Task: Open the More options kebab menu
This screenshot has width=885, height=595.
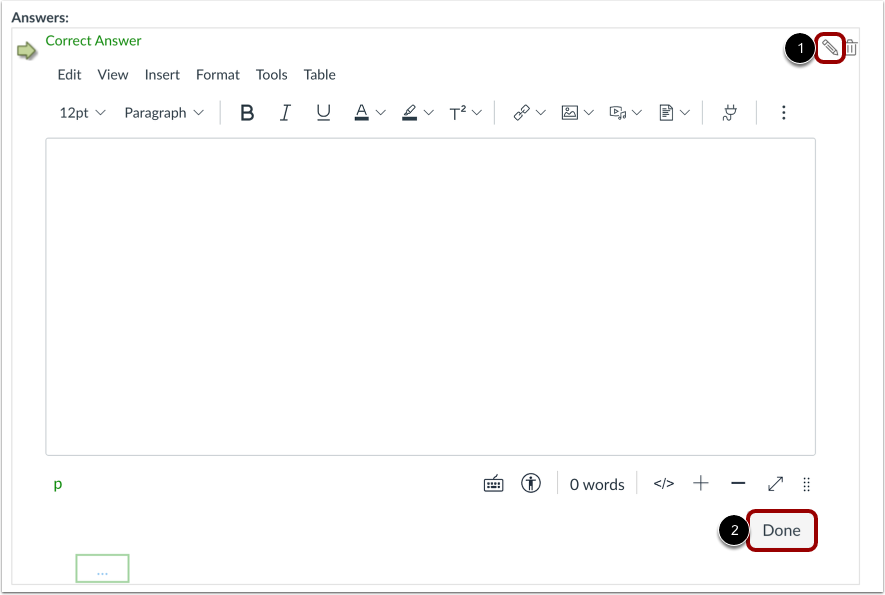Action: coord(783,112)
